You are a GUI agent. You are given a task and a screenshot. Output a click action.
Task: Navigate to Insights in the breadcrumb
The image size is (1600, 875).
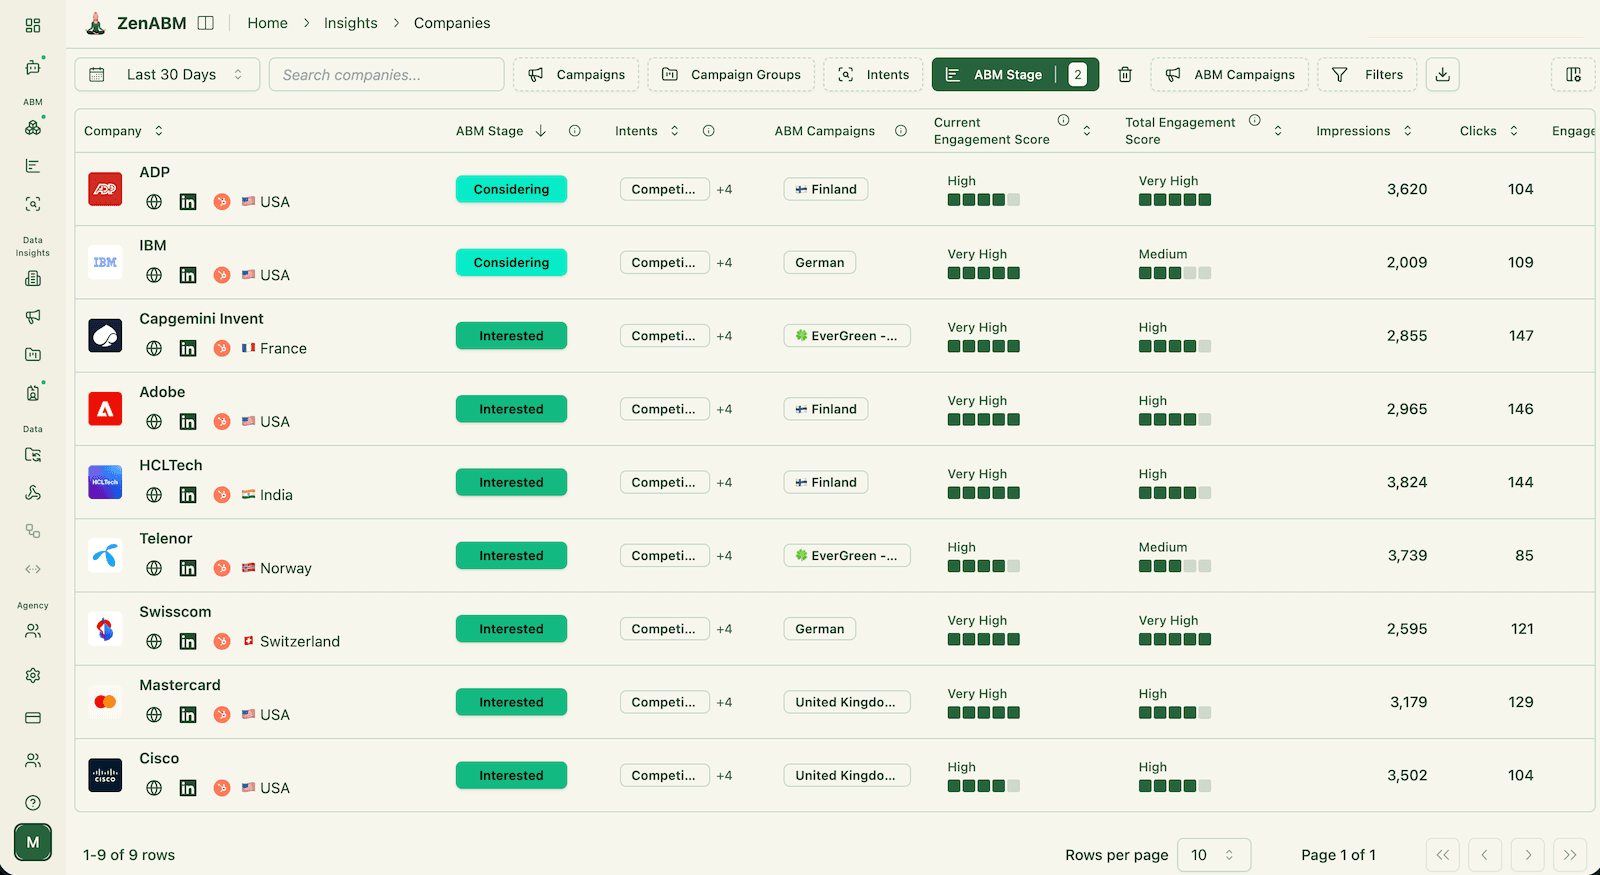pyautogui.click(x=350, y=23)
